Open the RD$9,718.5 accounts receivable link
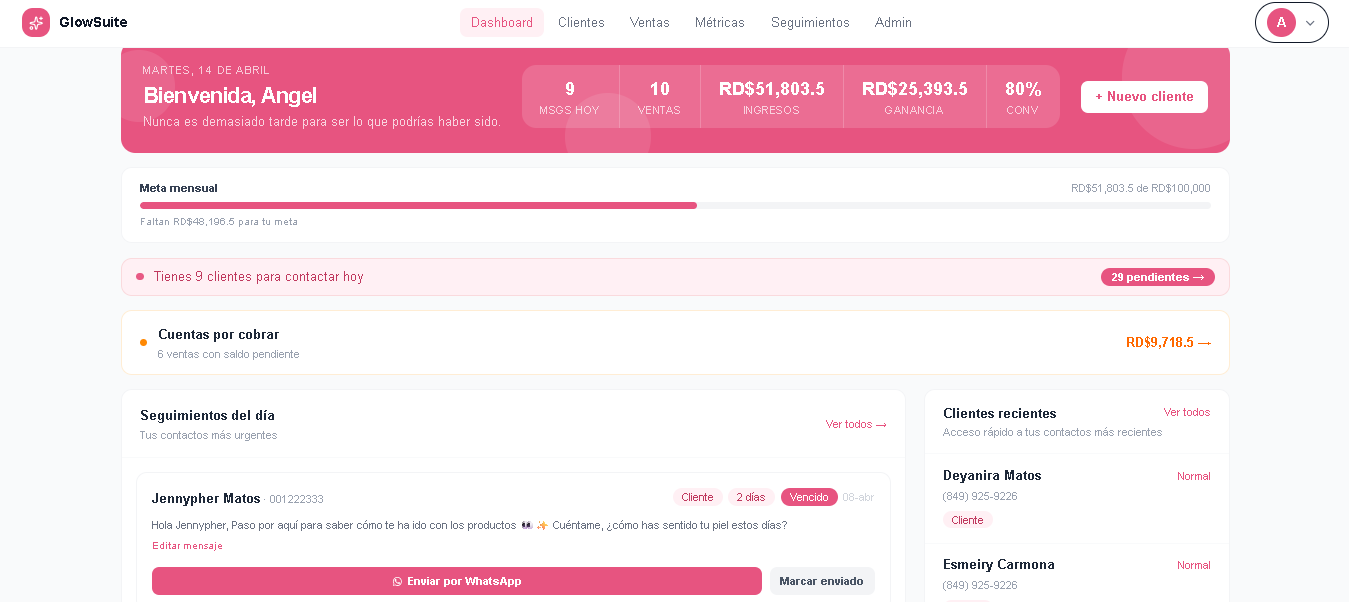 [1167, 343]
